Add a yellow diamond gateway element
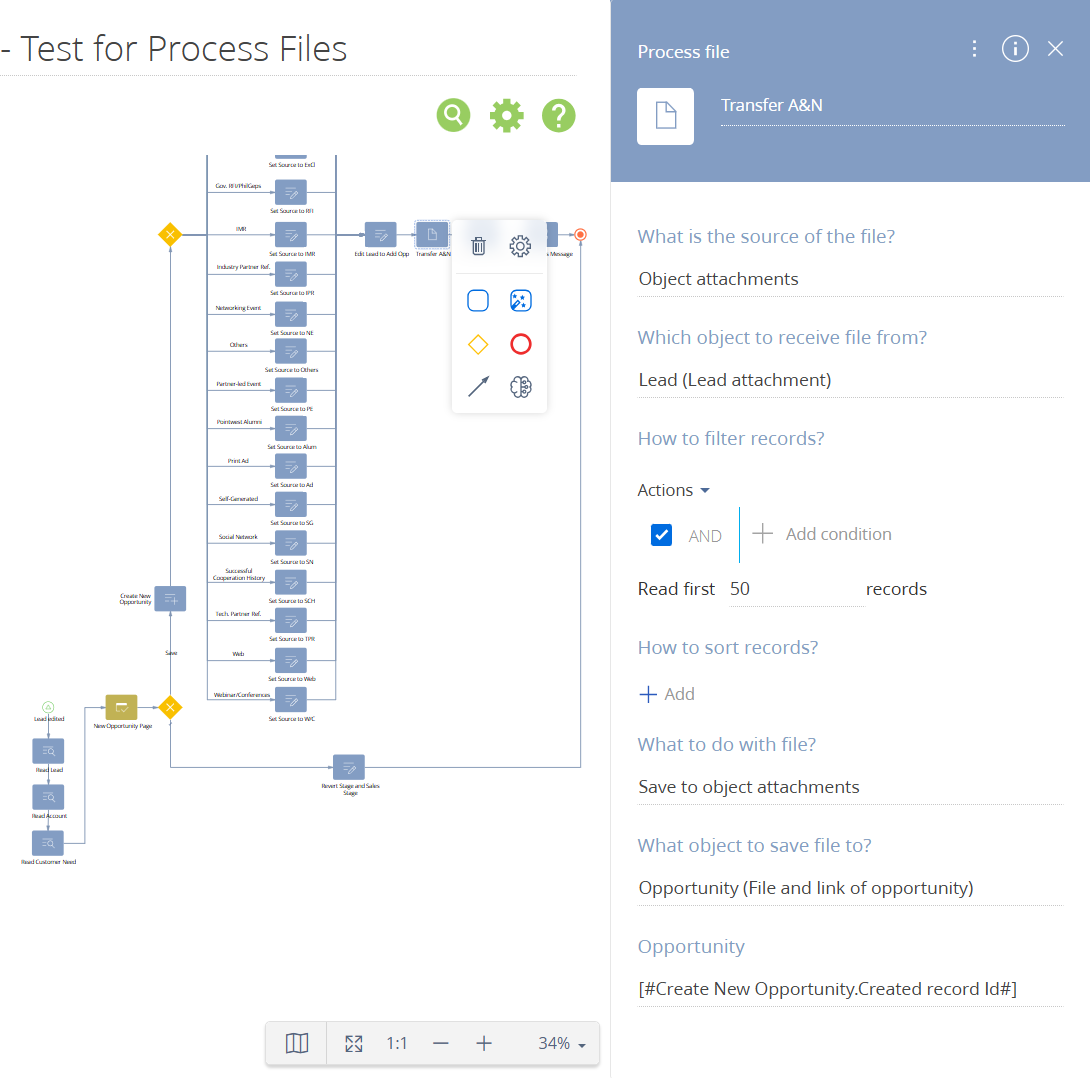The image size is (1090, 1078). [478, 344]
